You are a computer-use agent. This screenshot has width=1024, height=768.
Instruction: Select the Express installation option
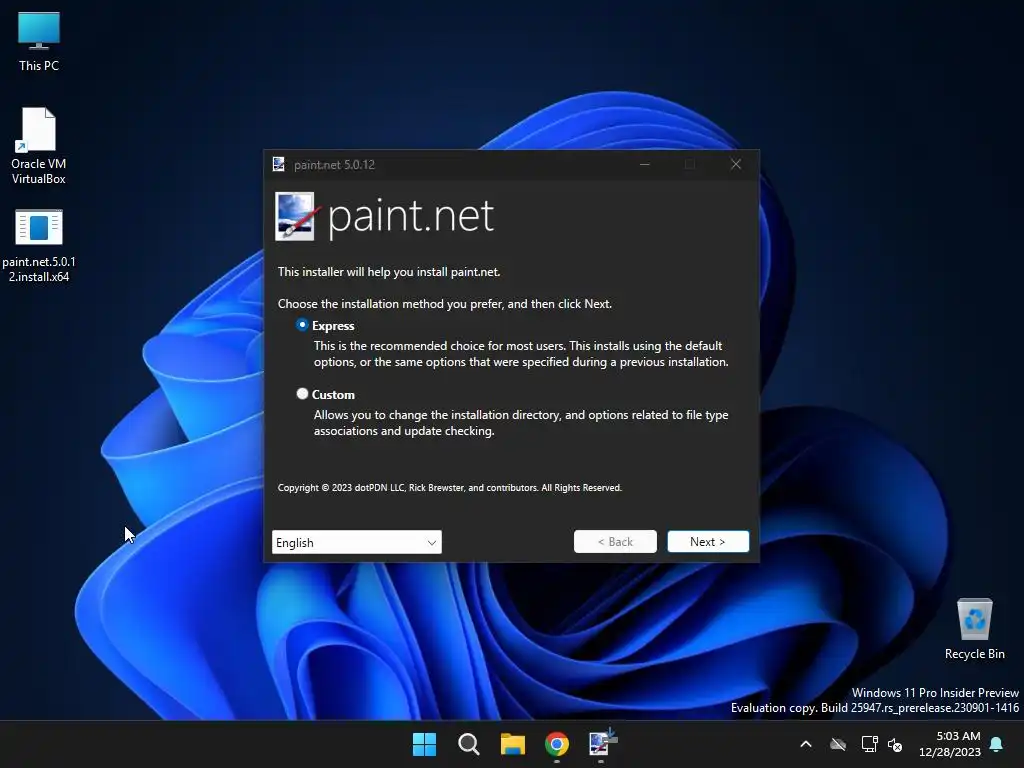tap(302, 325)
